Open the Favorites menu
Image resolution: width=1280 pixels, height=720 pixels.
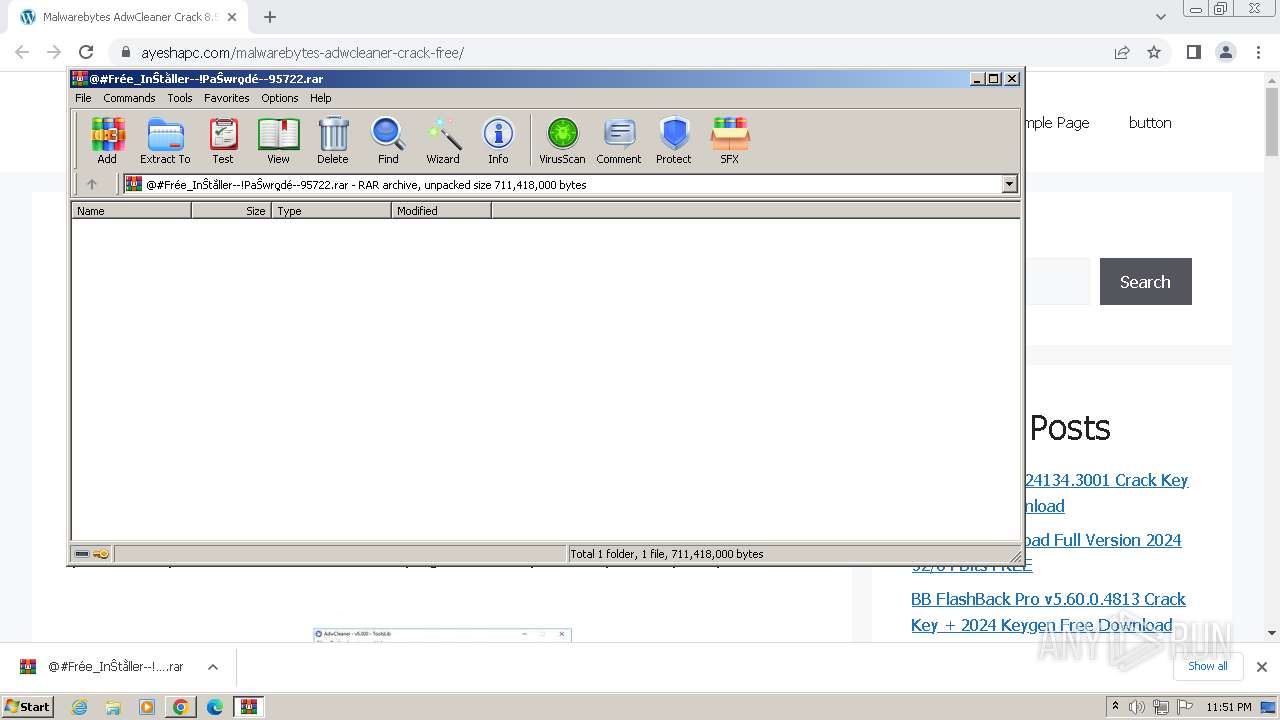click(x=227, y=98)
